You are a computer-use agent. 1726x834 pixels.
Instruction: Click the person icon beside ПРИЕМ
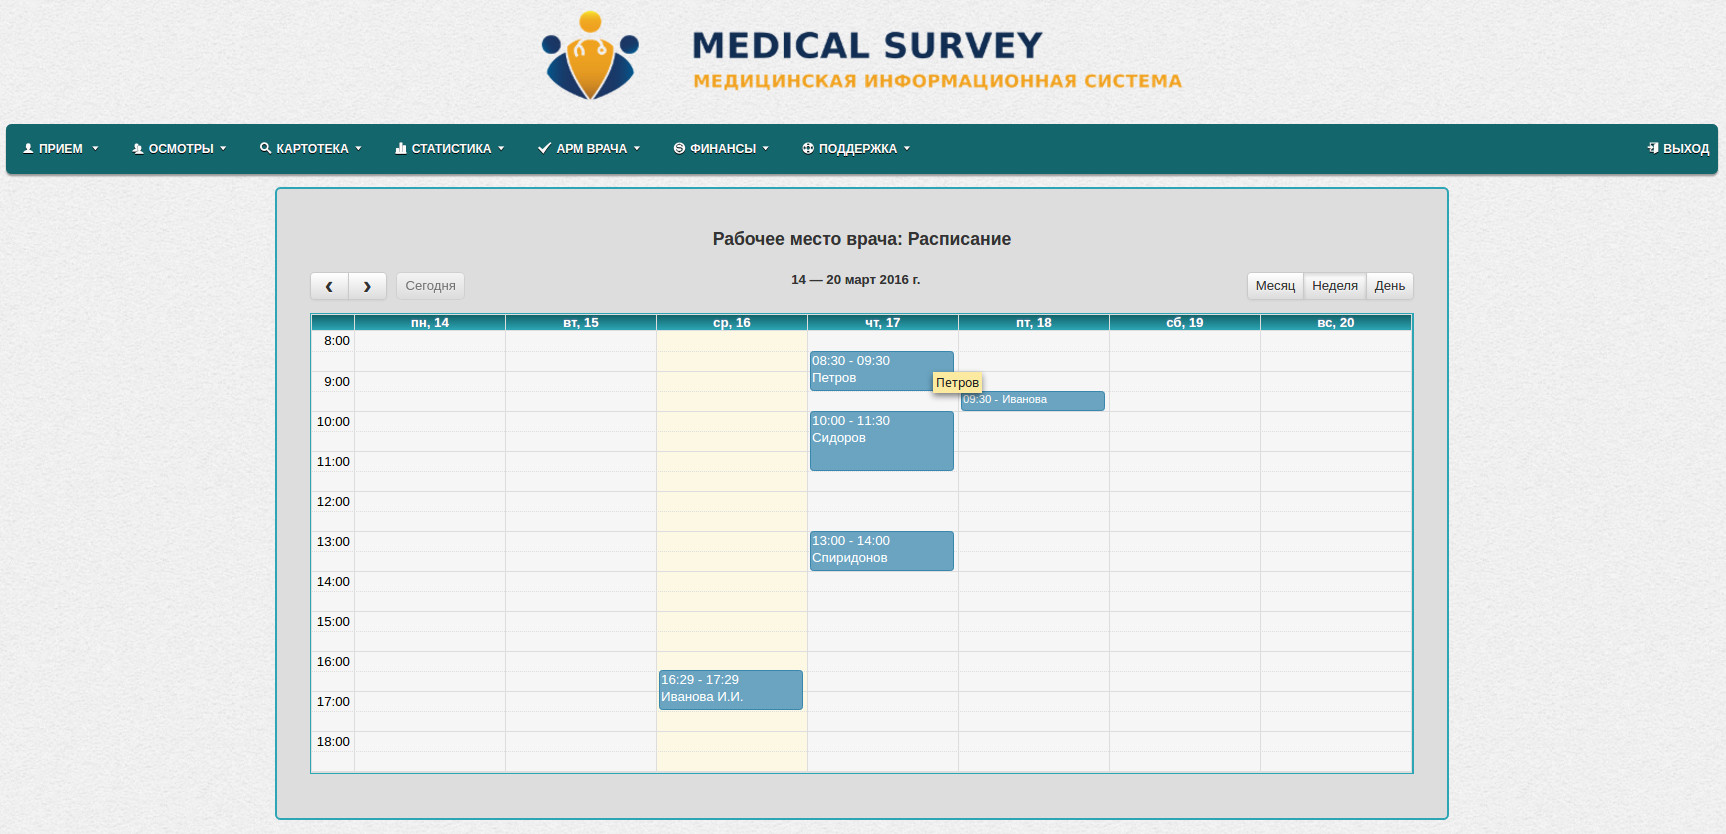[28, 148]
